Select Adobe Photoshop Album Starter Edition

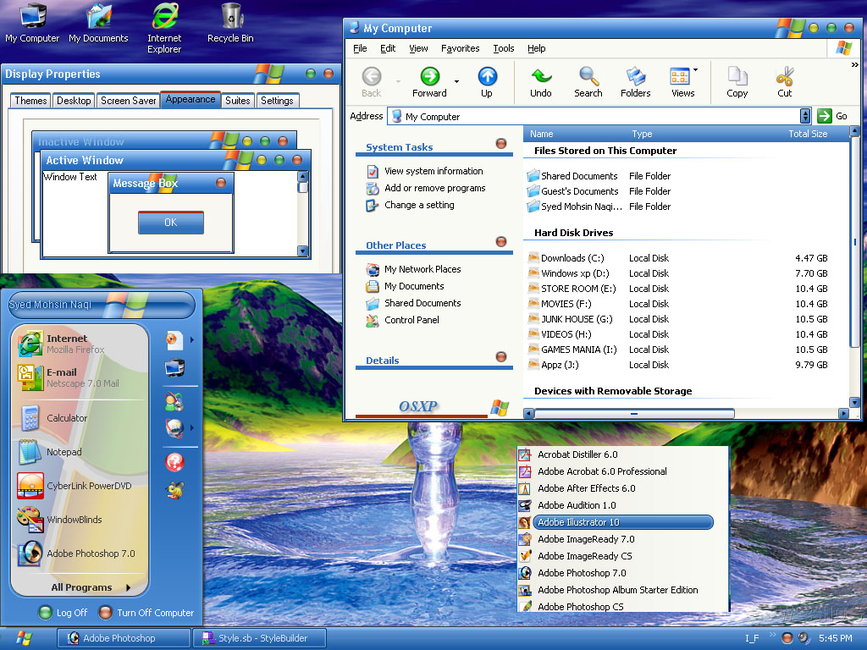click(618, 590)
